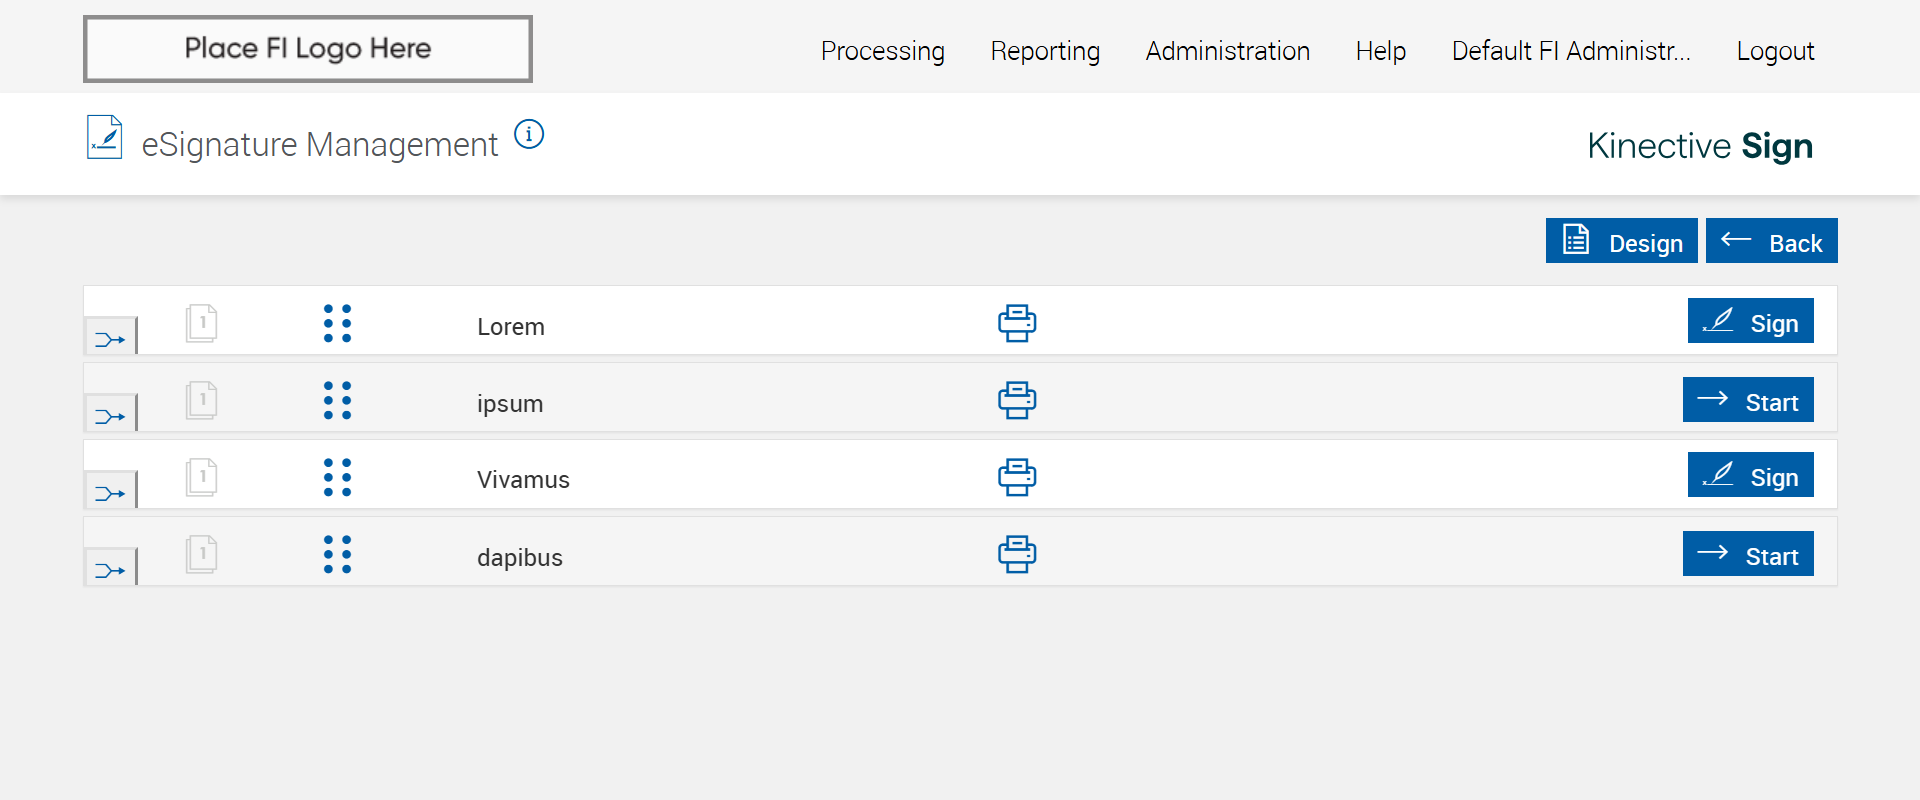Sign the Lorem document

pyautogui.click(x=1750, y=321)
